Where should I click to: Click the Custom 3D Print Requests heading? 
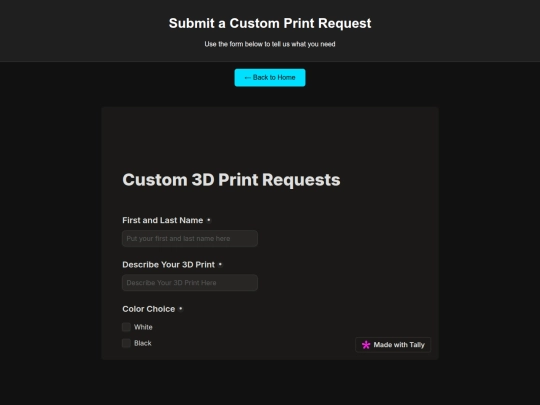[231, 180]
